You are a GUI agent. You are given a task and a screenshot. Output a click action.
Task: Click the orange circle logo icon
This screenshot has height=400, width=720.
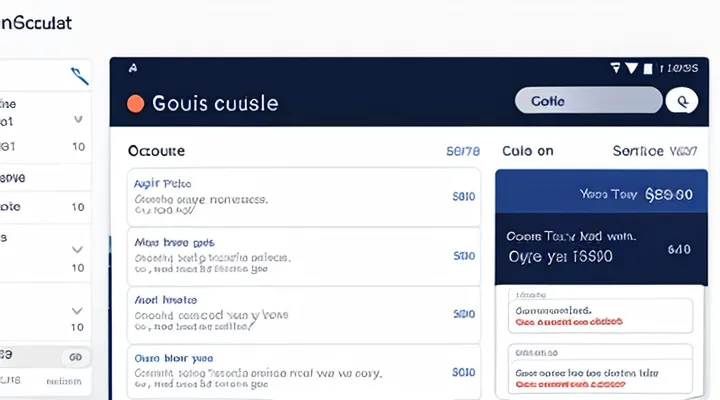(x=136, y=103)
